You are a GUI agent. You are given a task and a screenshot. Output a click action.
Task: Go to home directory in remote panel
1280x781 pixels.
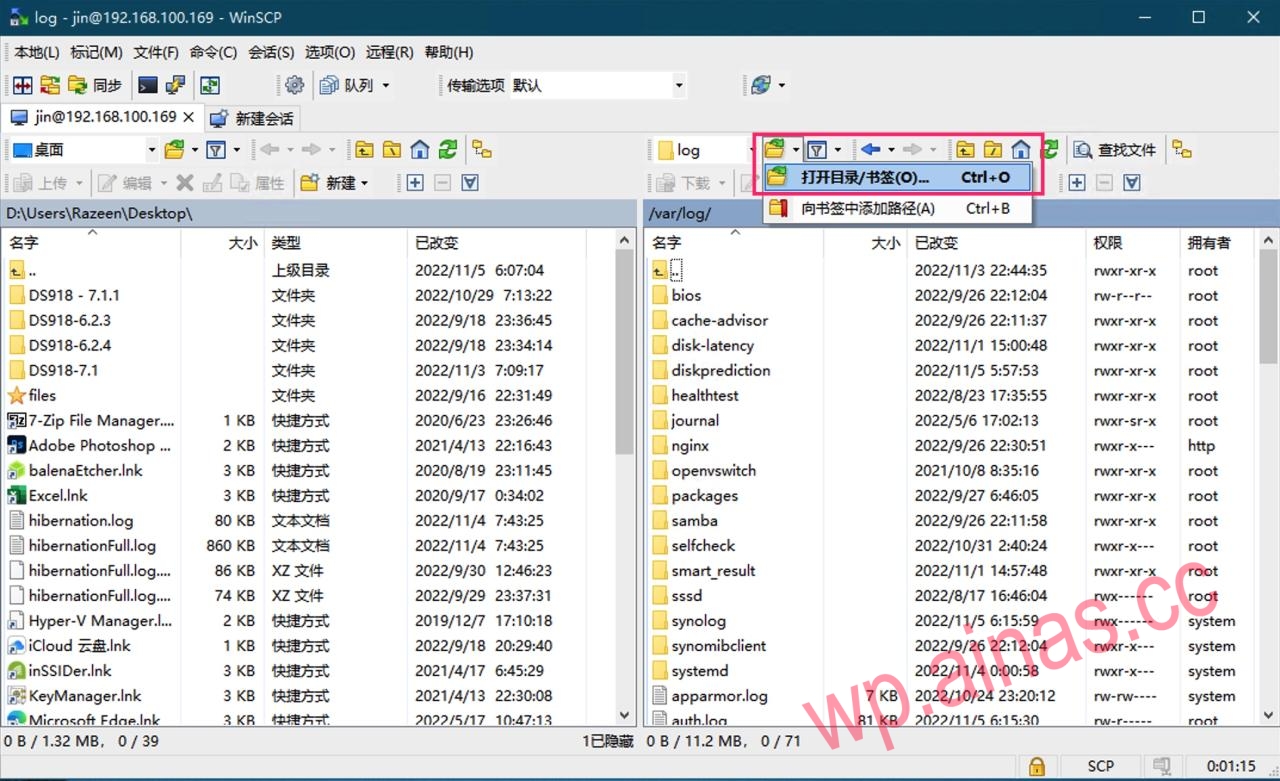point(1020,150)
